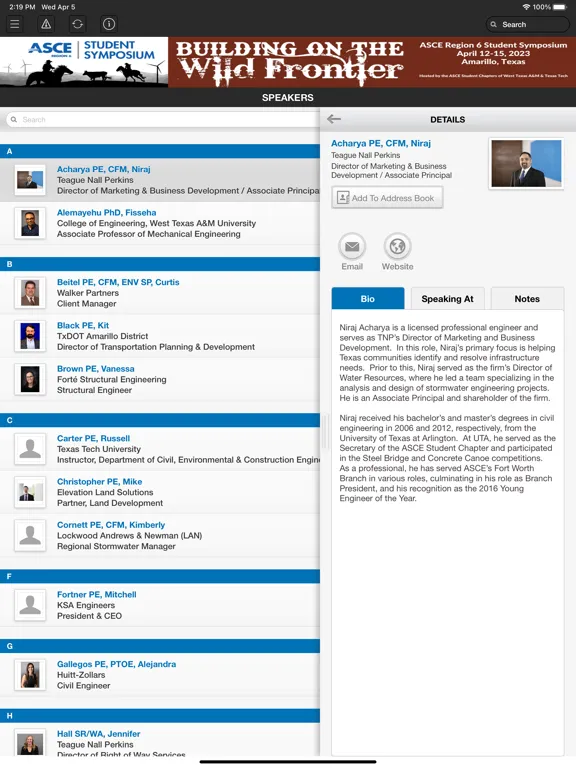Tap section header letter G
Screen dimensions: 576x768
9,647
